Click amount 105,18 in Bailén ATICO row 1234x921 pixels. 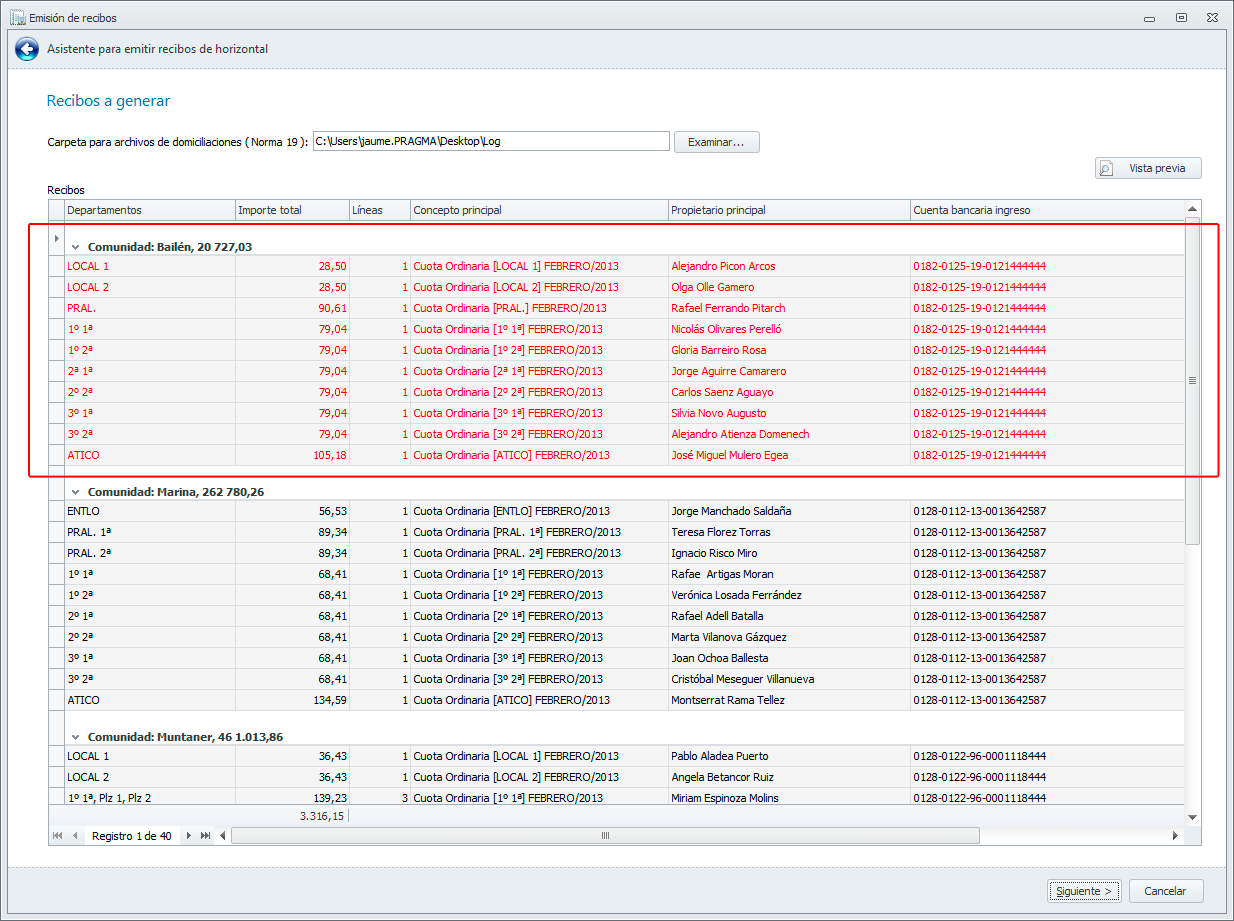tap(329, 455)
